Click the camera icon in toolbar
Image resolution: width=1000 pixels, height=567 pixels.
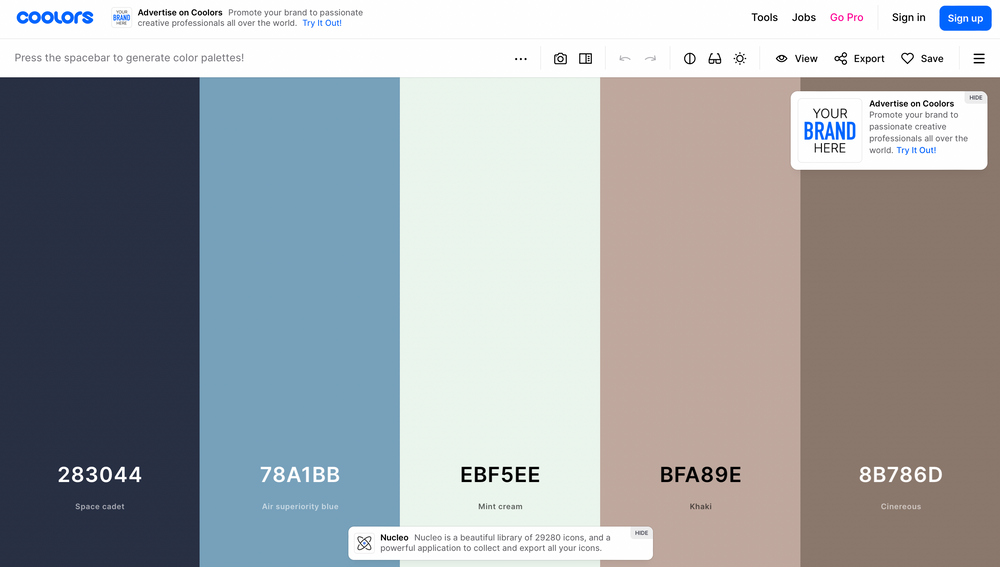point(560,59)
